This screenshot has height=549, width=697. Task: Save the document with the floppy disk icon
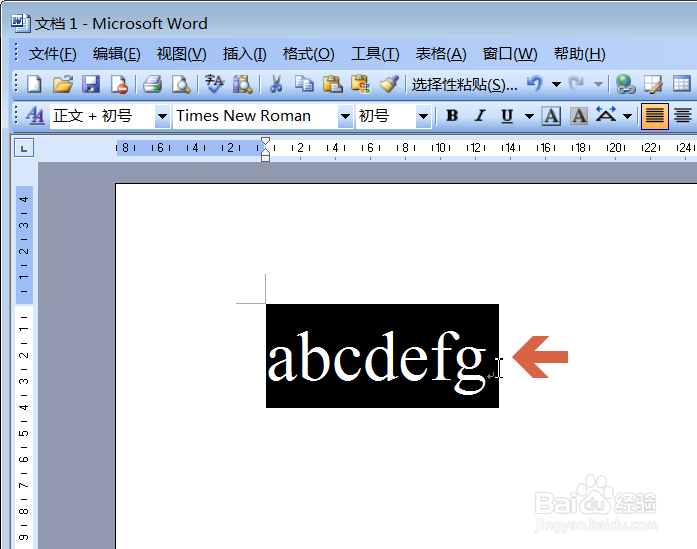pos(91,84)
